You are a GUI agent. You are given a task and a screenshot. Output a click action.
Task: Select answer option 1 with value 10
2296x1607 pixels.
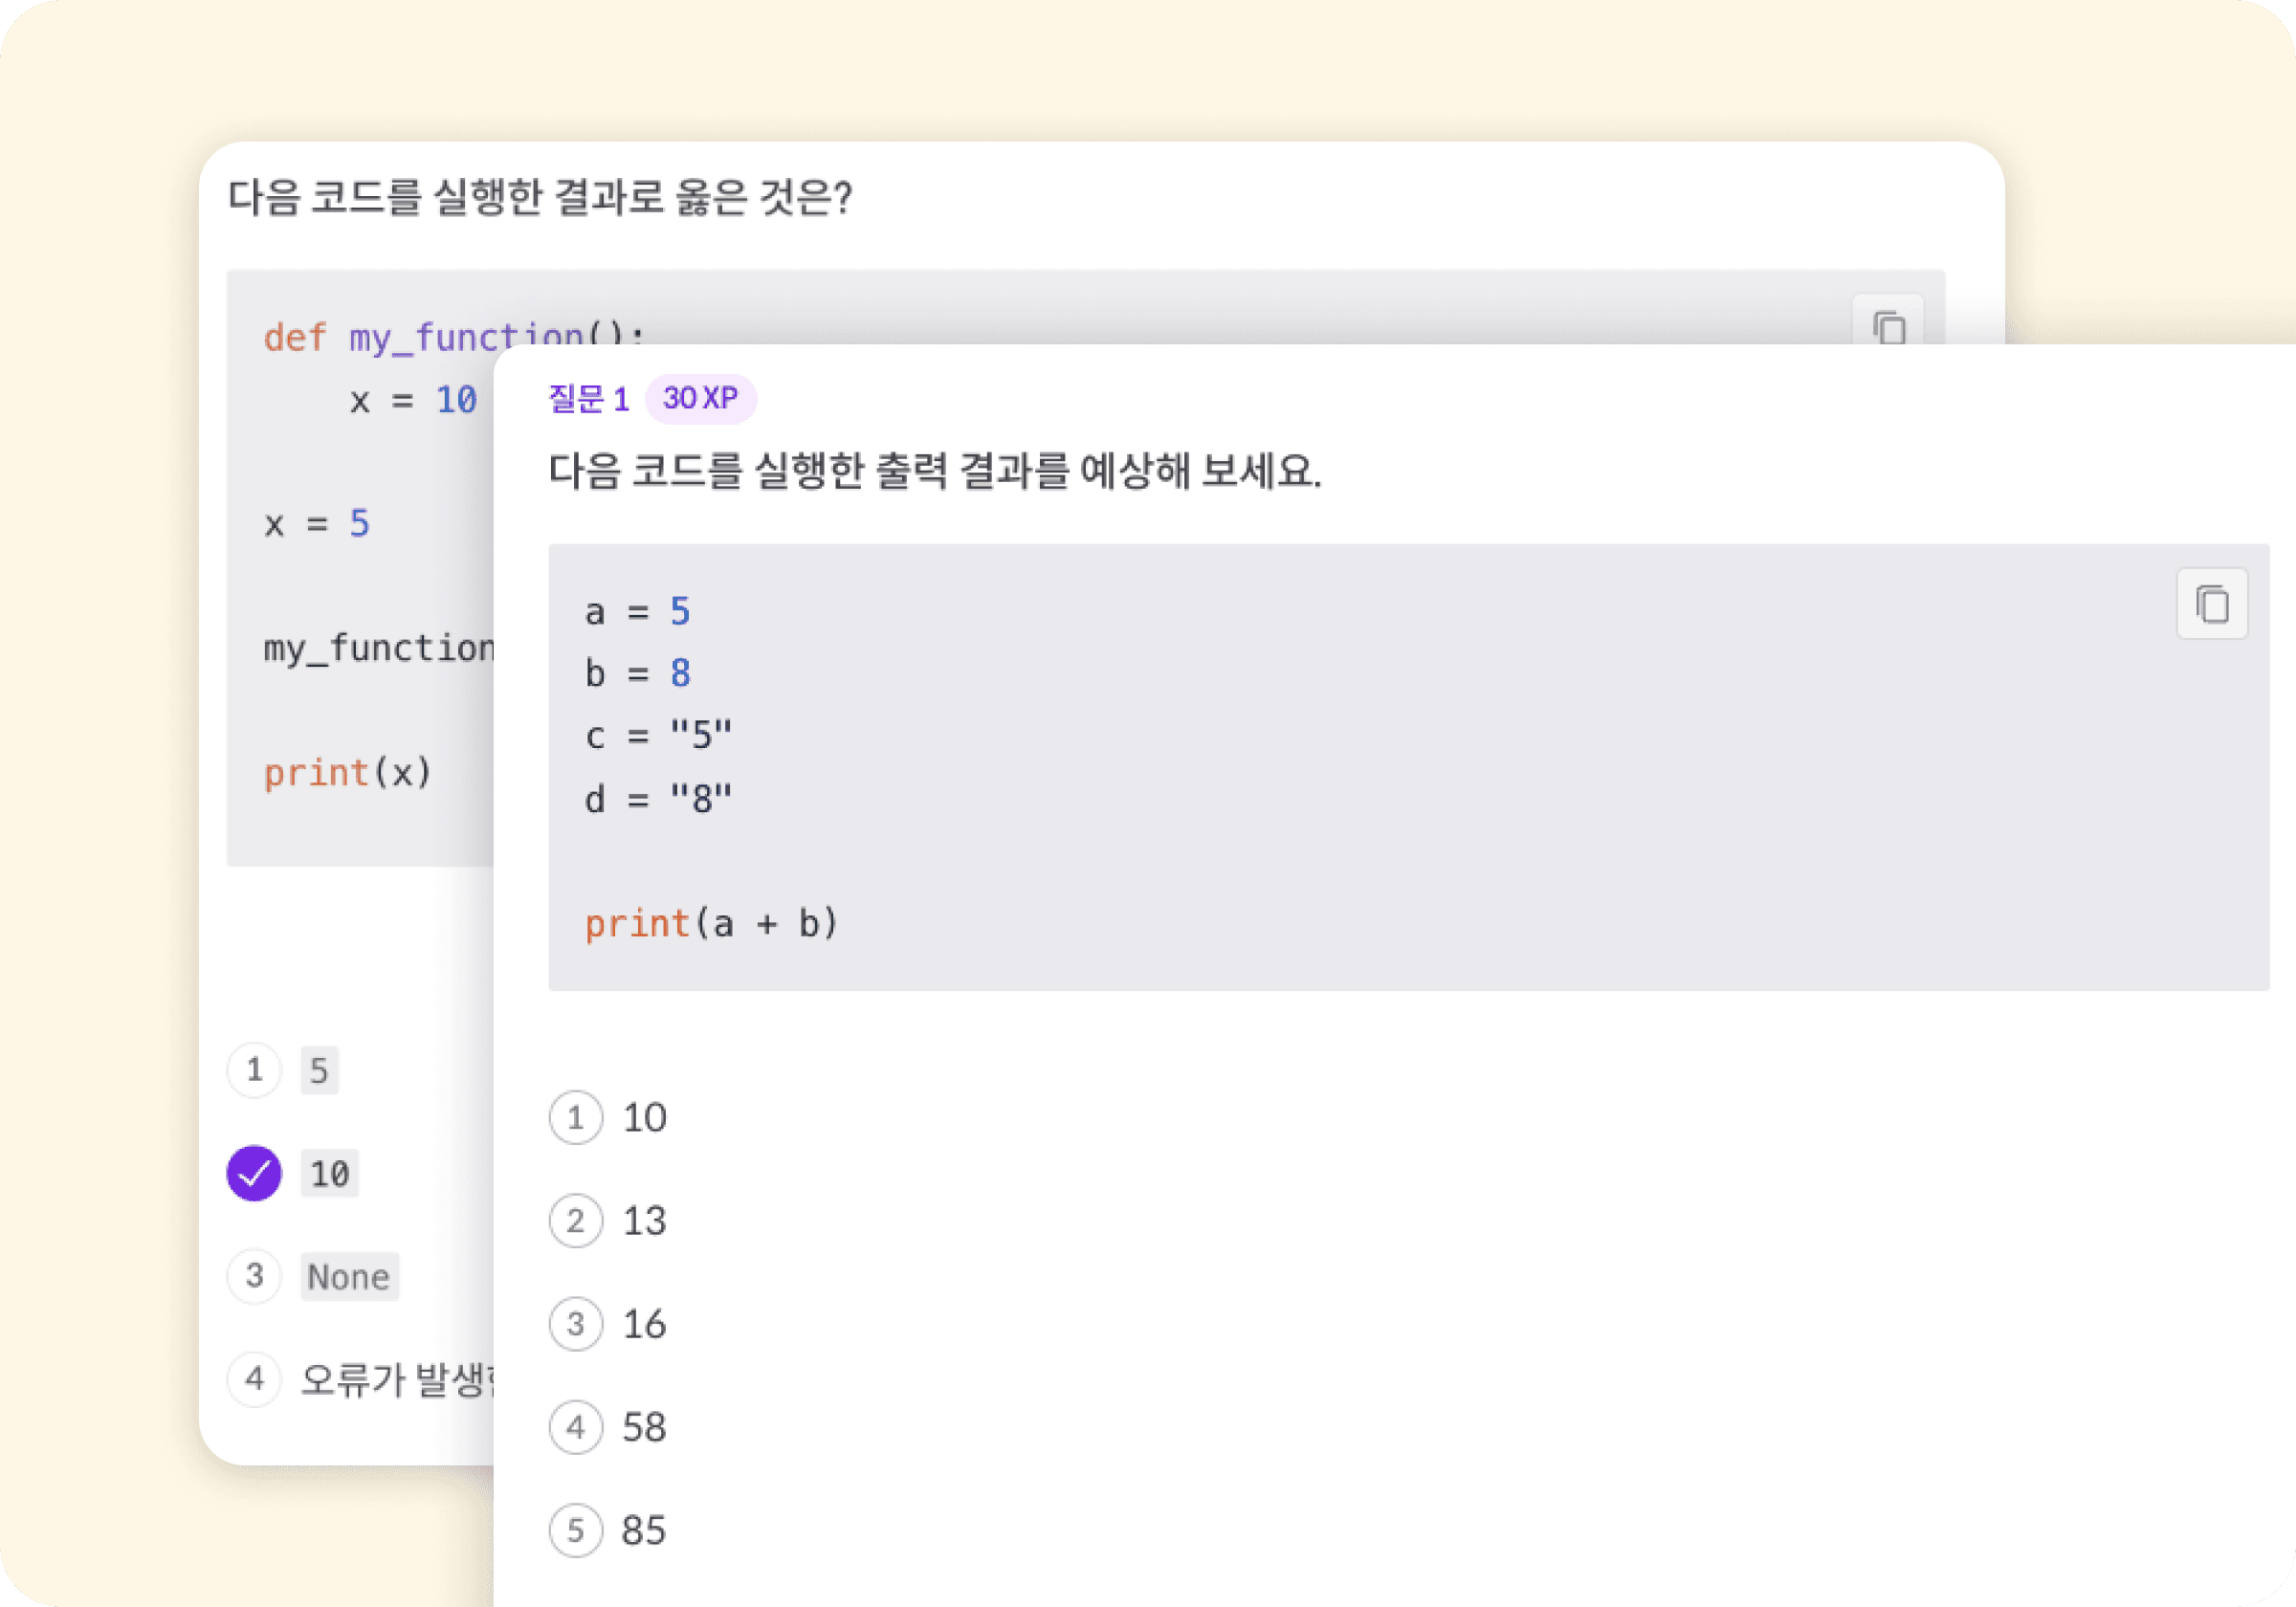[x=576, y=1117]
